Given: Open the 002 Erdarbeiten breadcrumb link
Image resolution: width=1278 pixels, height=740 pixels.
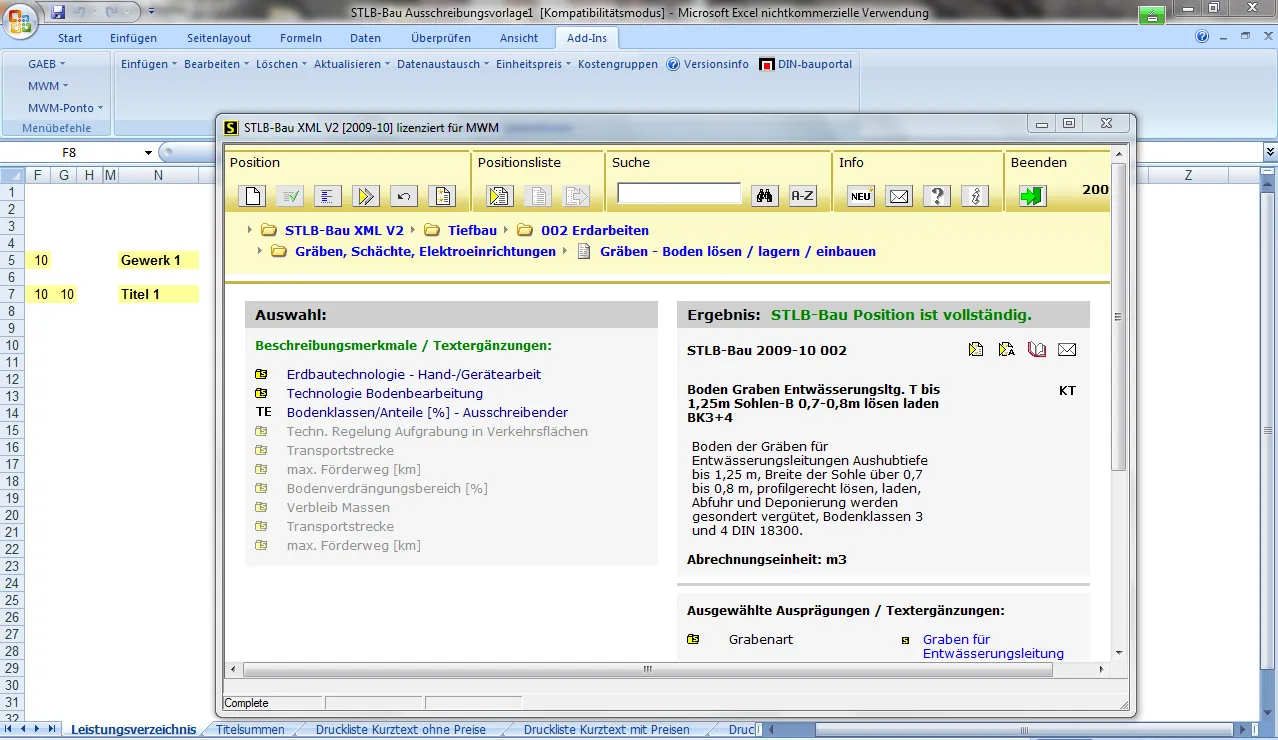Looking at the screenshot, I should point(595,230).
